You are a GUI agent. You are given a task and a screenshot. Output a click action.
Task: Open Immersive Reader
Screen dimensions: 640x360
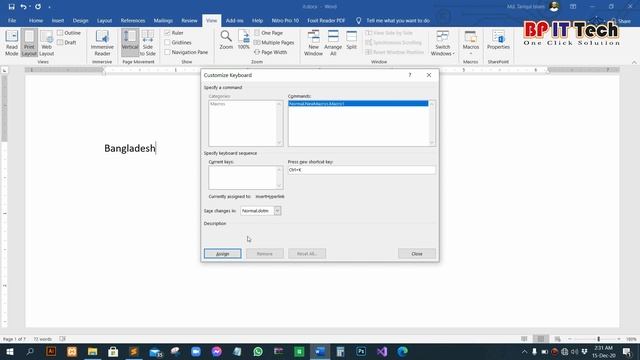pos(102,42)
